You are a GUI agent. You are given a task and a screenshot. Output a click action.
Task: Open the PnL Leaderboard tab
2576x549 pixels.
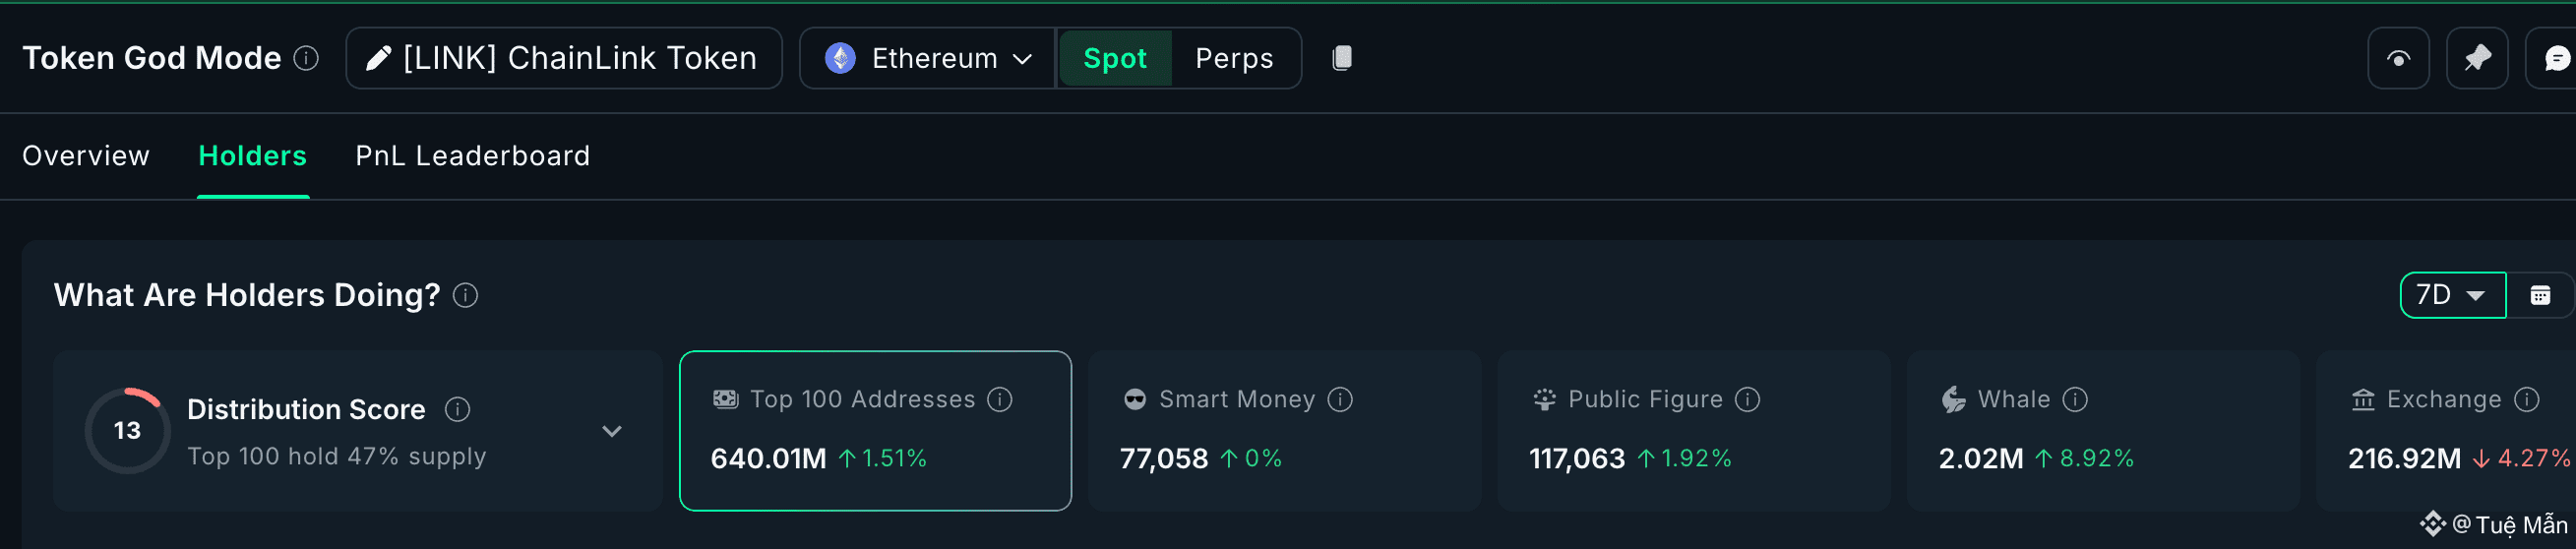click(472, 156)
